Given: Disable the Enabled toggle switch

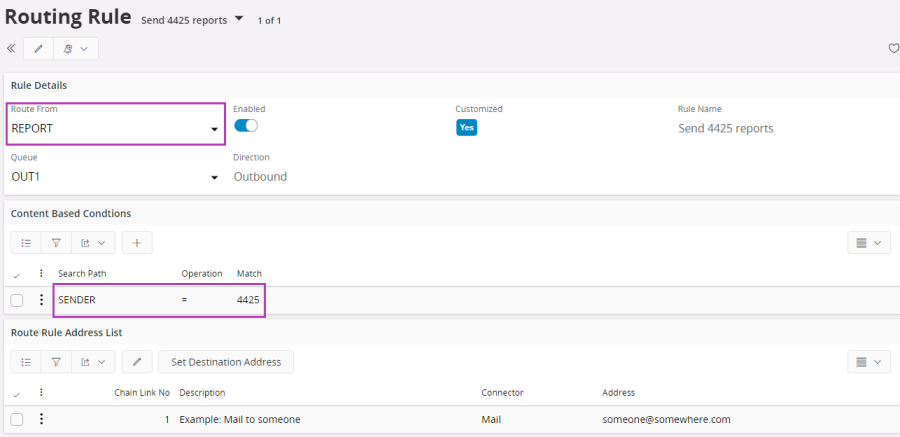Looking at the screenshot, I should pyautogui.click(x=246, y=126).
